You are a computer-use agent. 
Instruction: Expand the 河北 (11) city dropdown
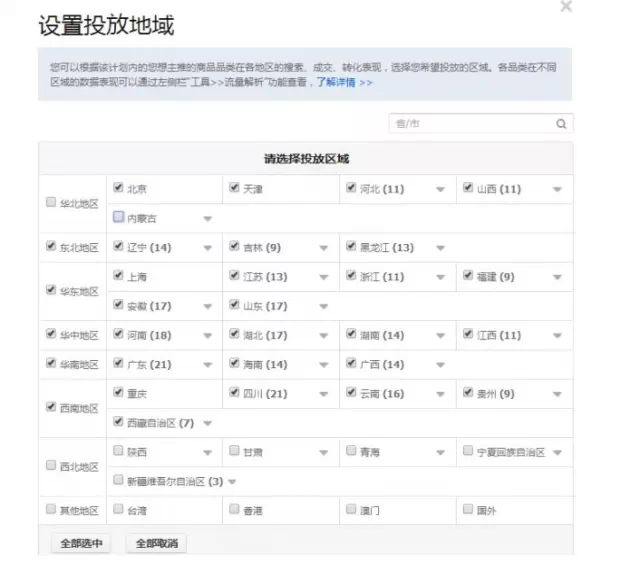(x=440, y=189)
